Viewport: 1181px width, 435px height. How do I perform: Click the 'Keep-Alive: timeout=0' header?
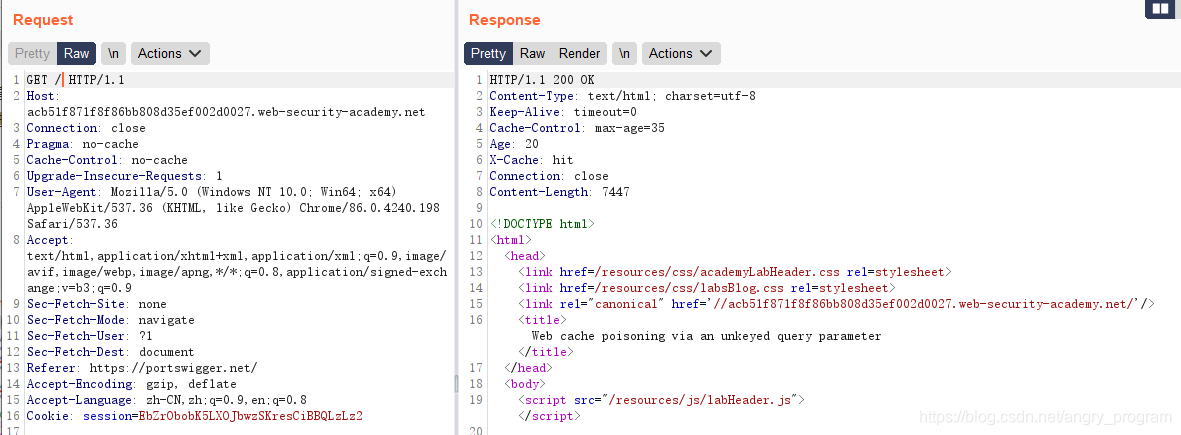point(563,112)
